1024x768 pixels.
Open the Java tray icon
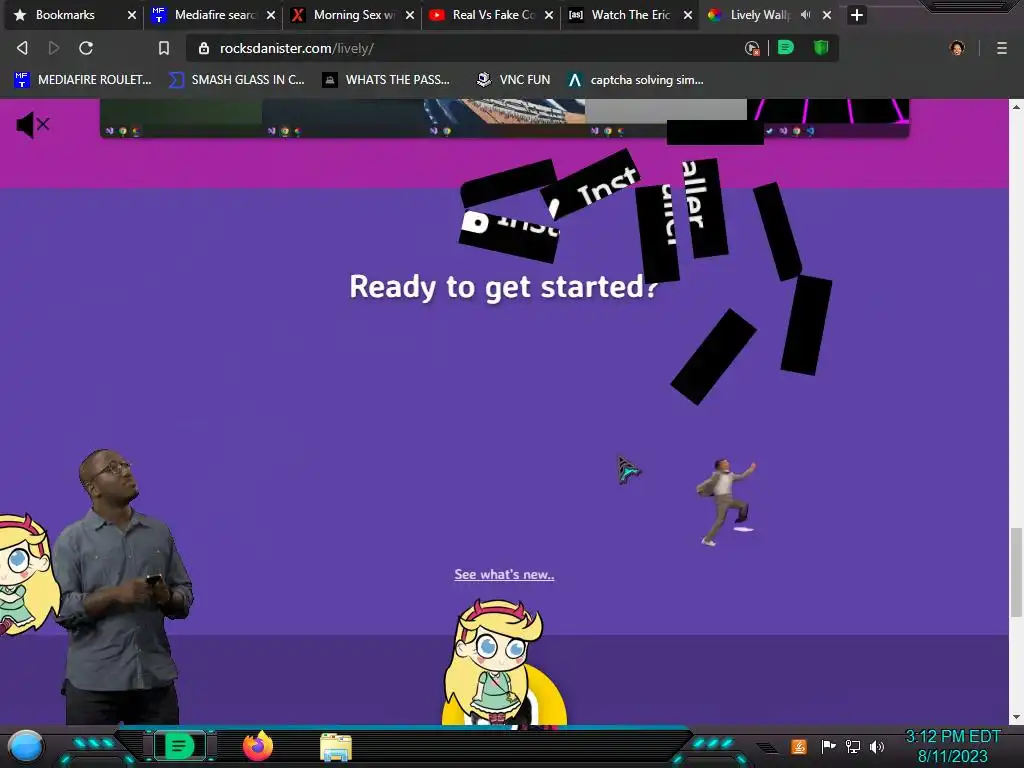pos(799,746)
